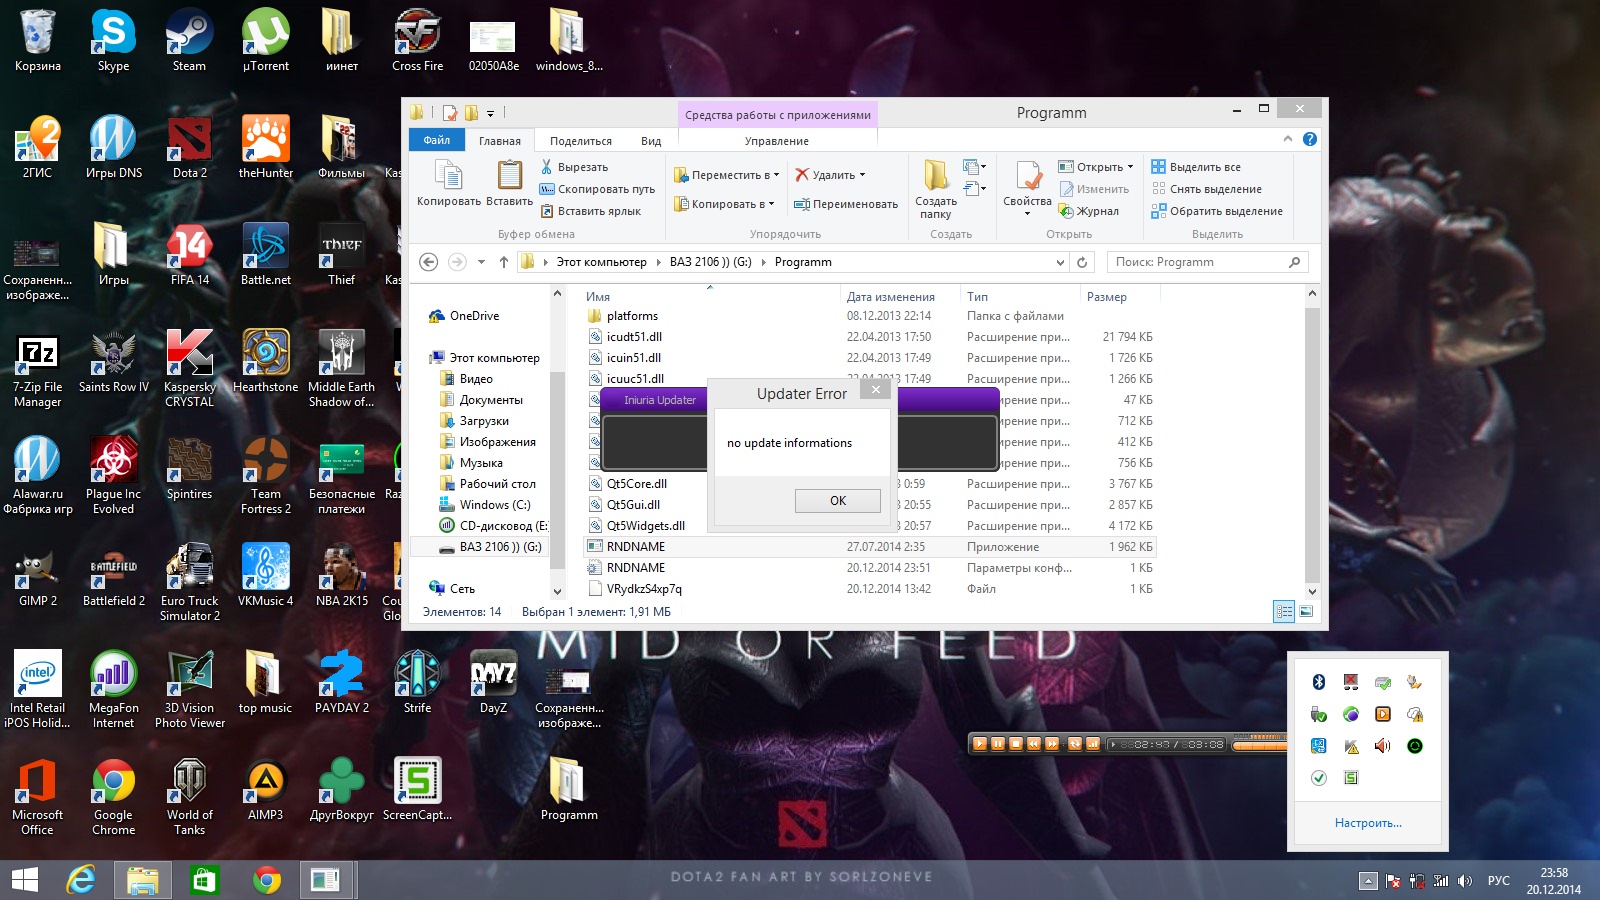This screenshot has width=1600, height=900.
Task: Click Скопировать путь in the ribbon
Action: (x=598, y=189)
